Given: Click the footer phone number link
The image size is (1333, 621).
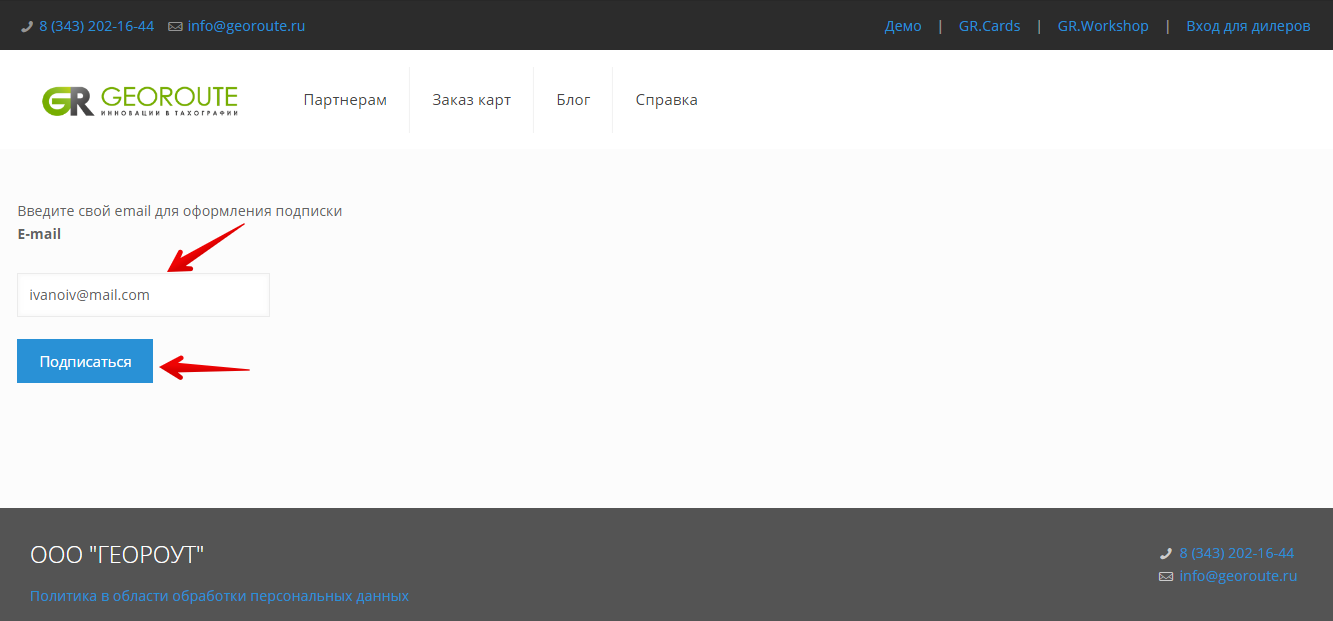Looking at the screenshot, I should (1236, 553).
